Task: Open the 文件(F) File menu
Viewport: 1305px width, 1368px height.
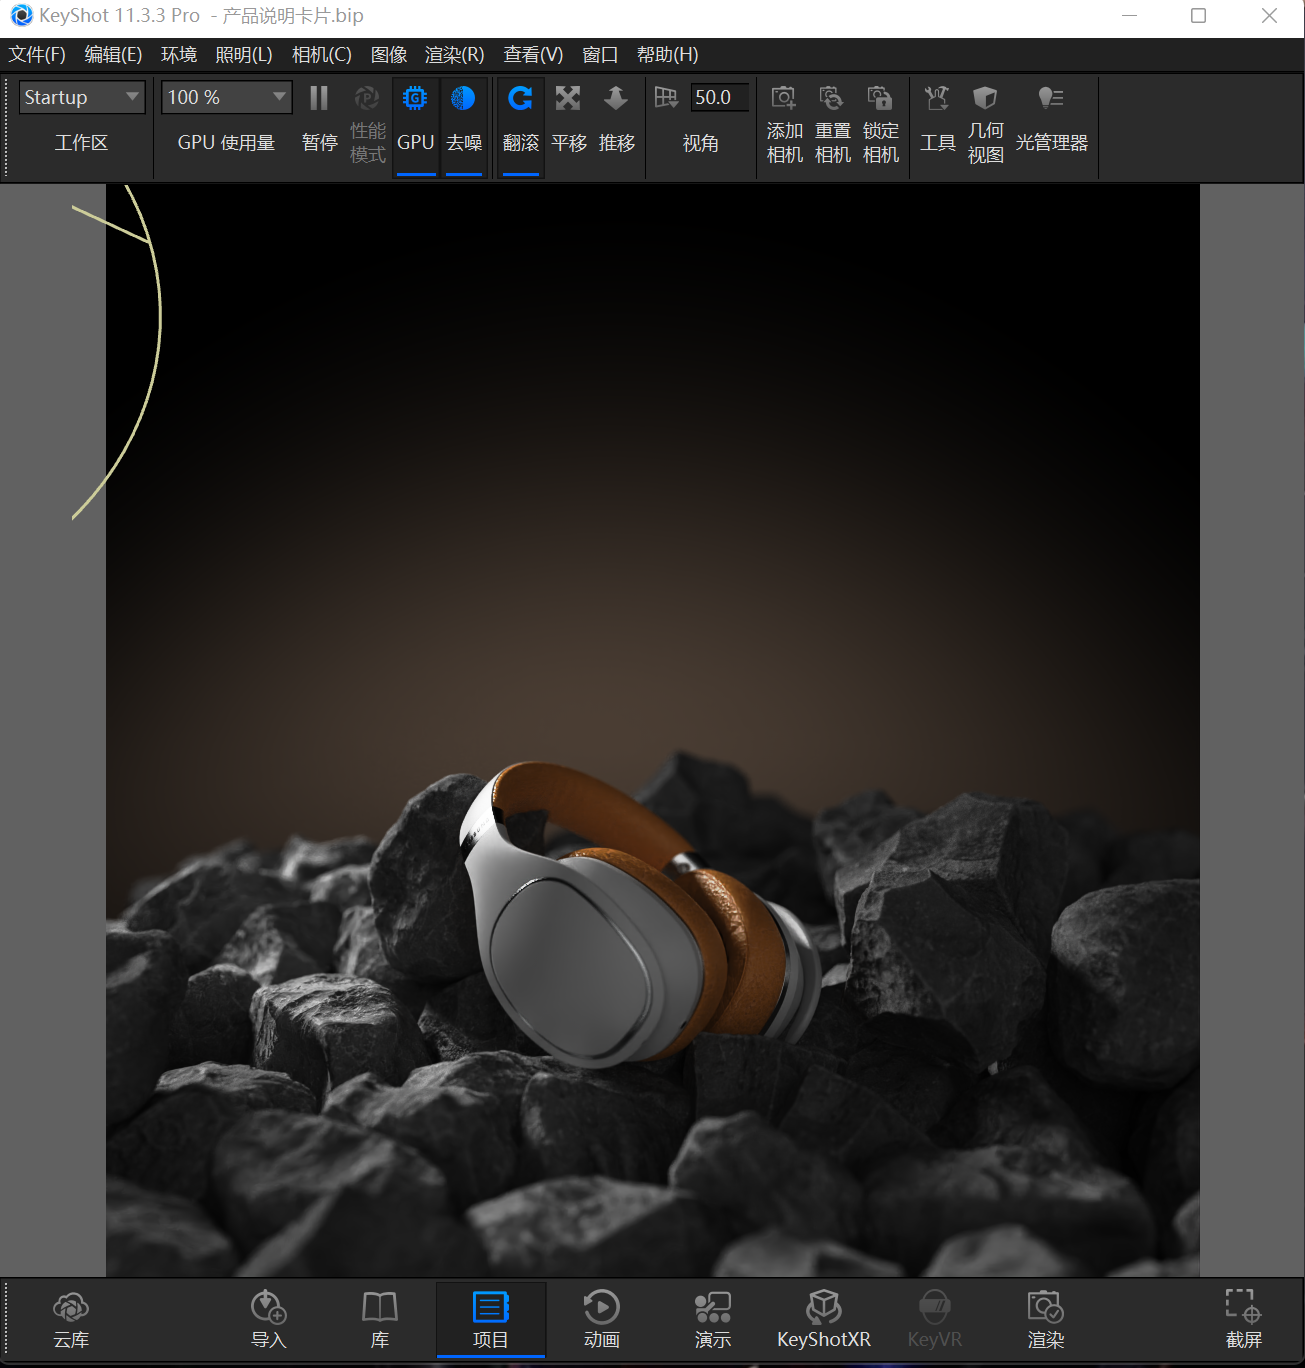Action: (x=37, y=55)
